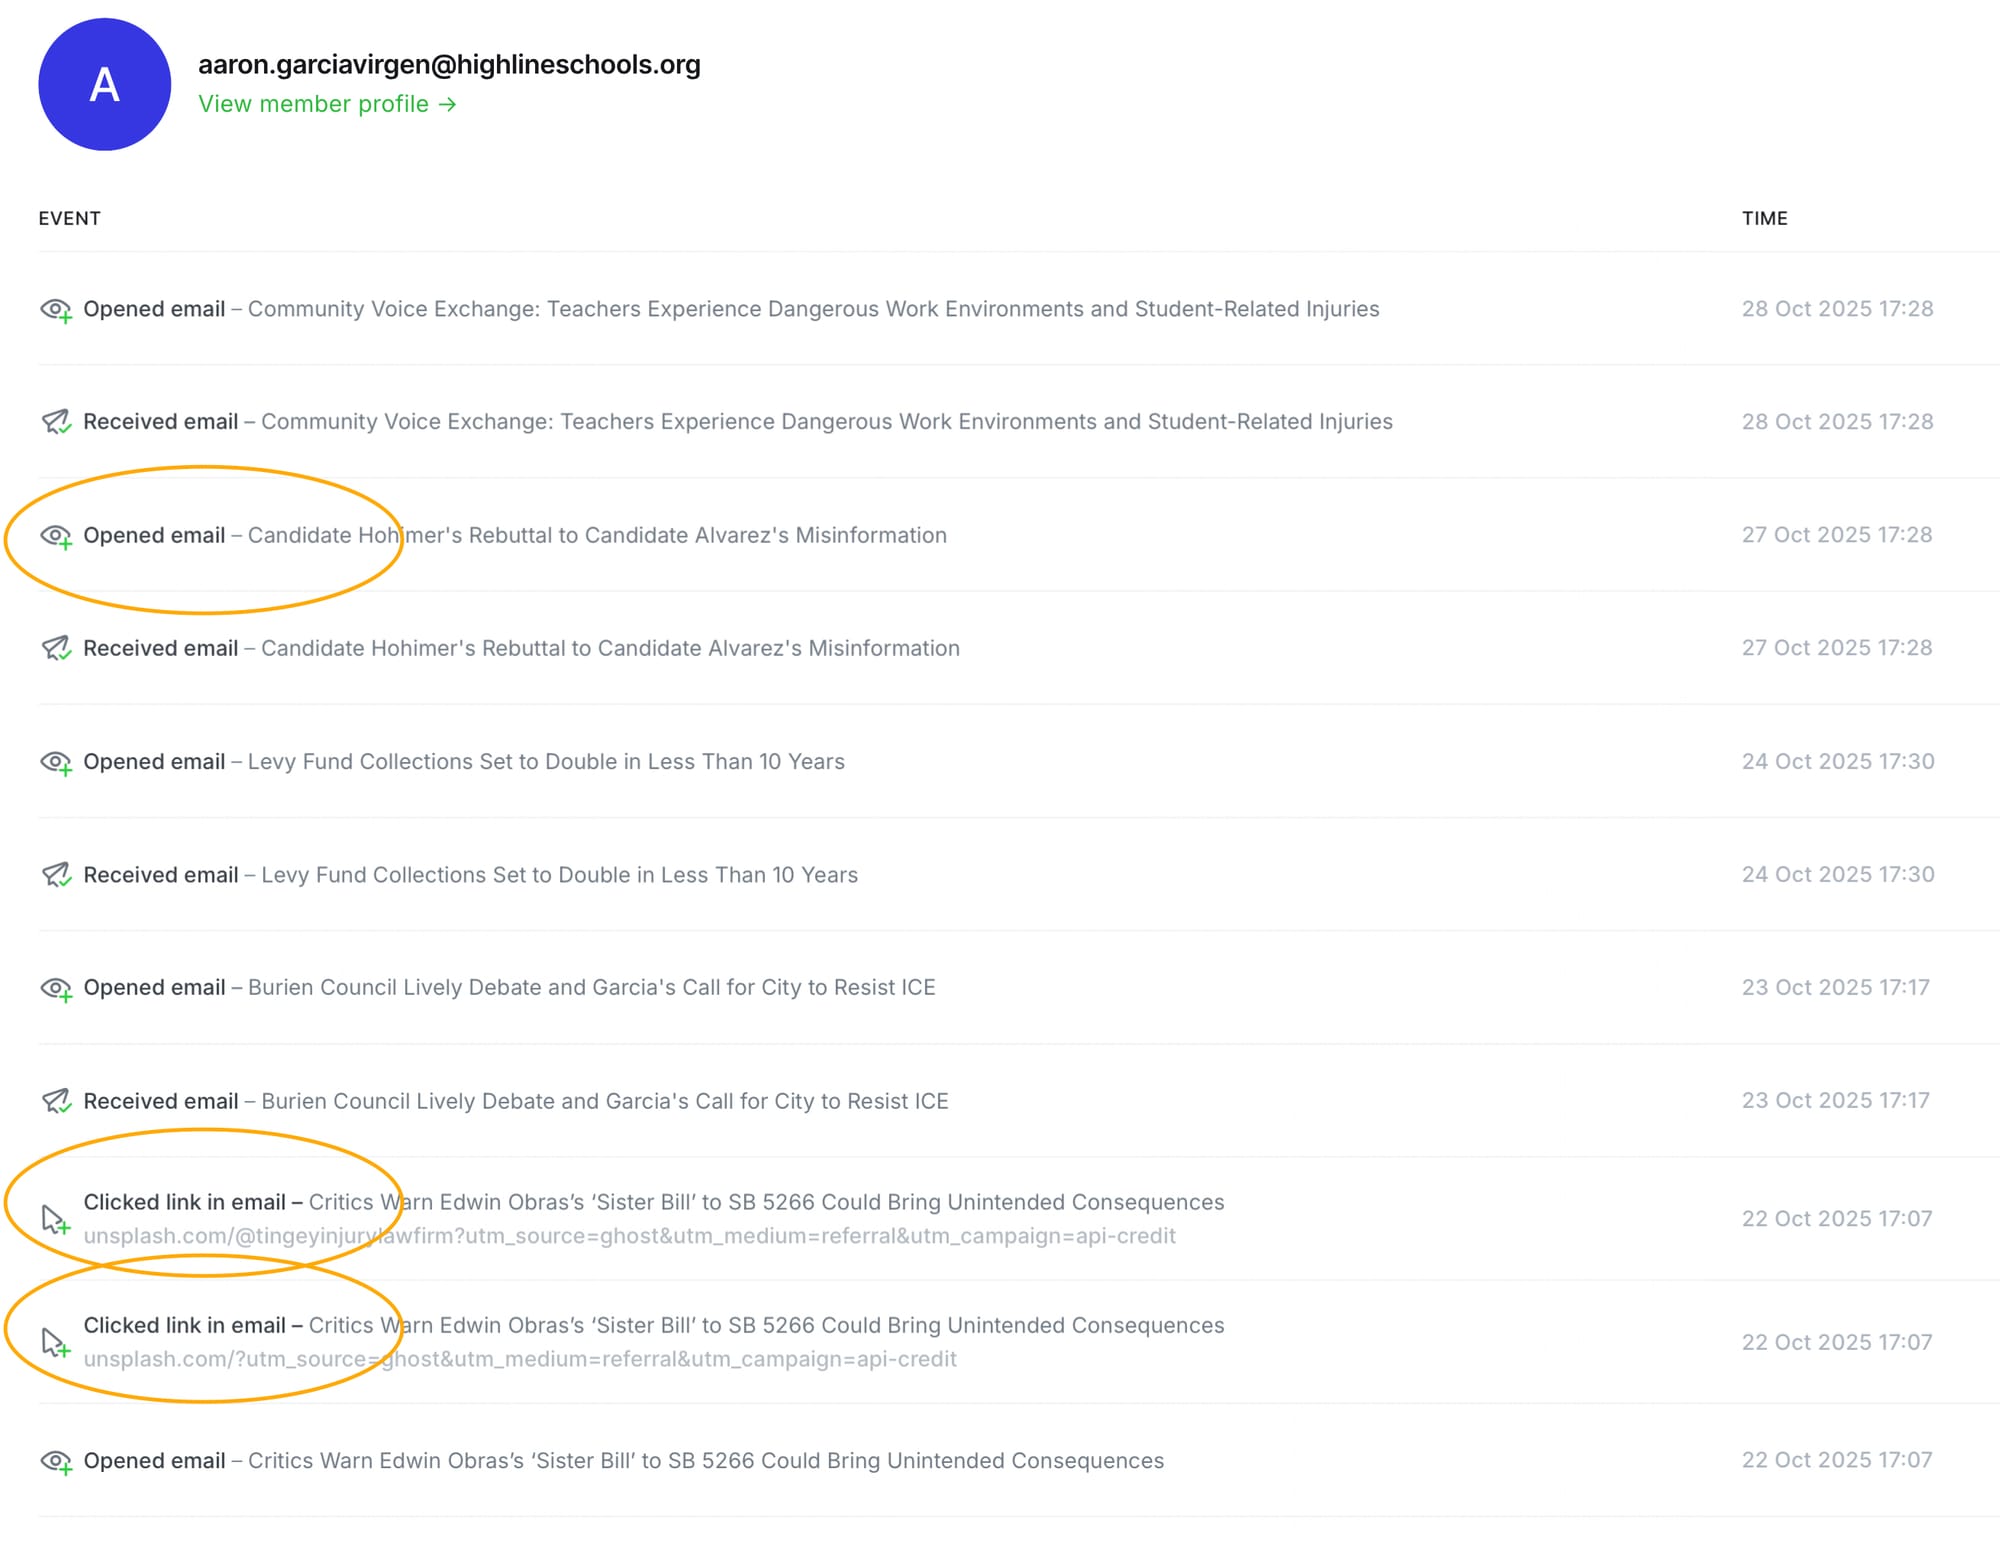Open the Levy Fund Collections title in the received email row

559,875
